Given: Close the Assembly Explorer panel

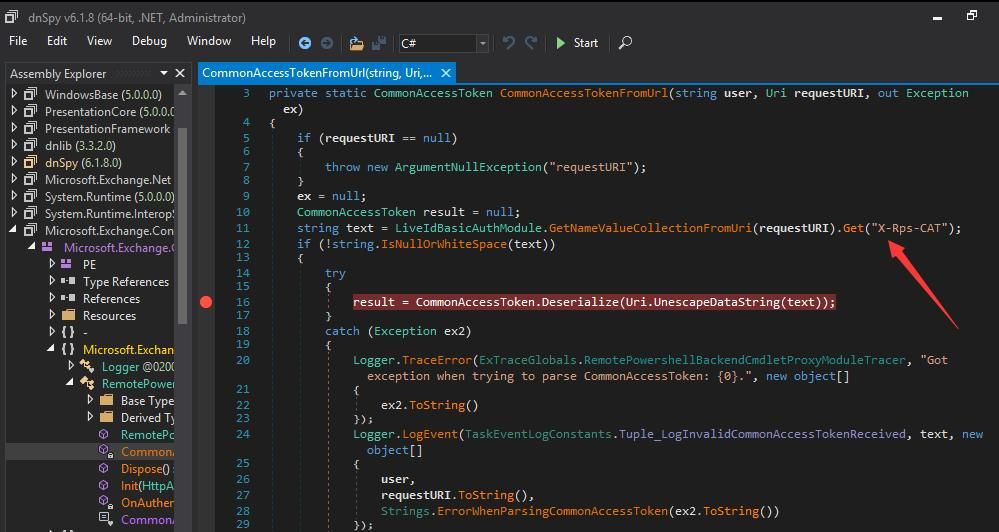Looking at the screenshot, I should point(180,73).
